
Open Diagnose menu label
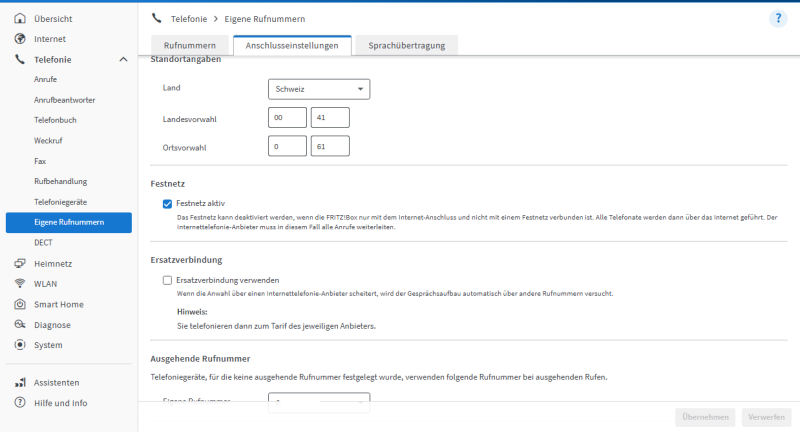(52, 325)
